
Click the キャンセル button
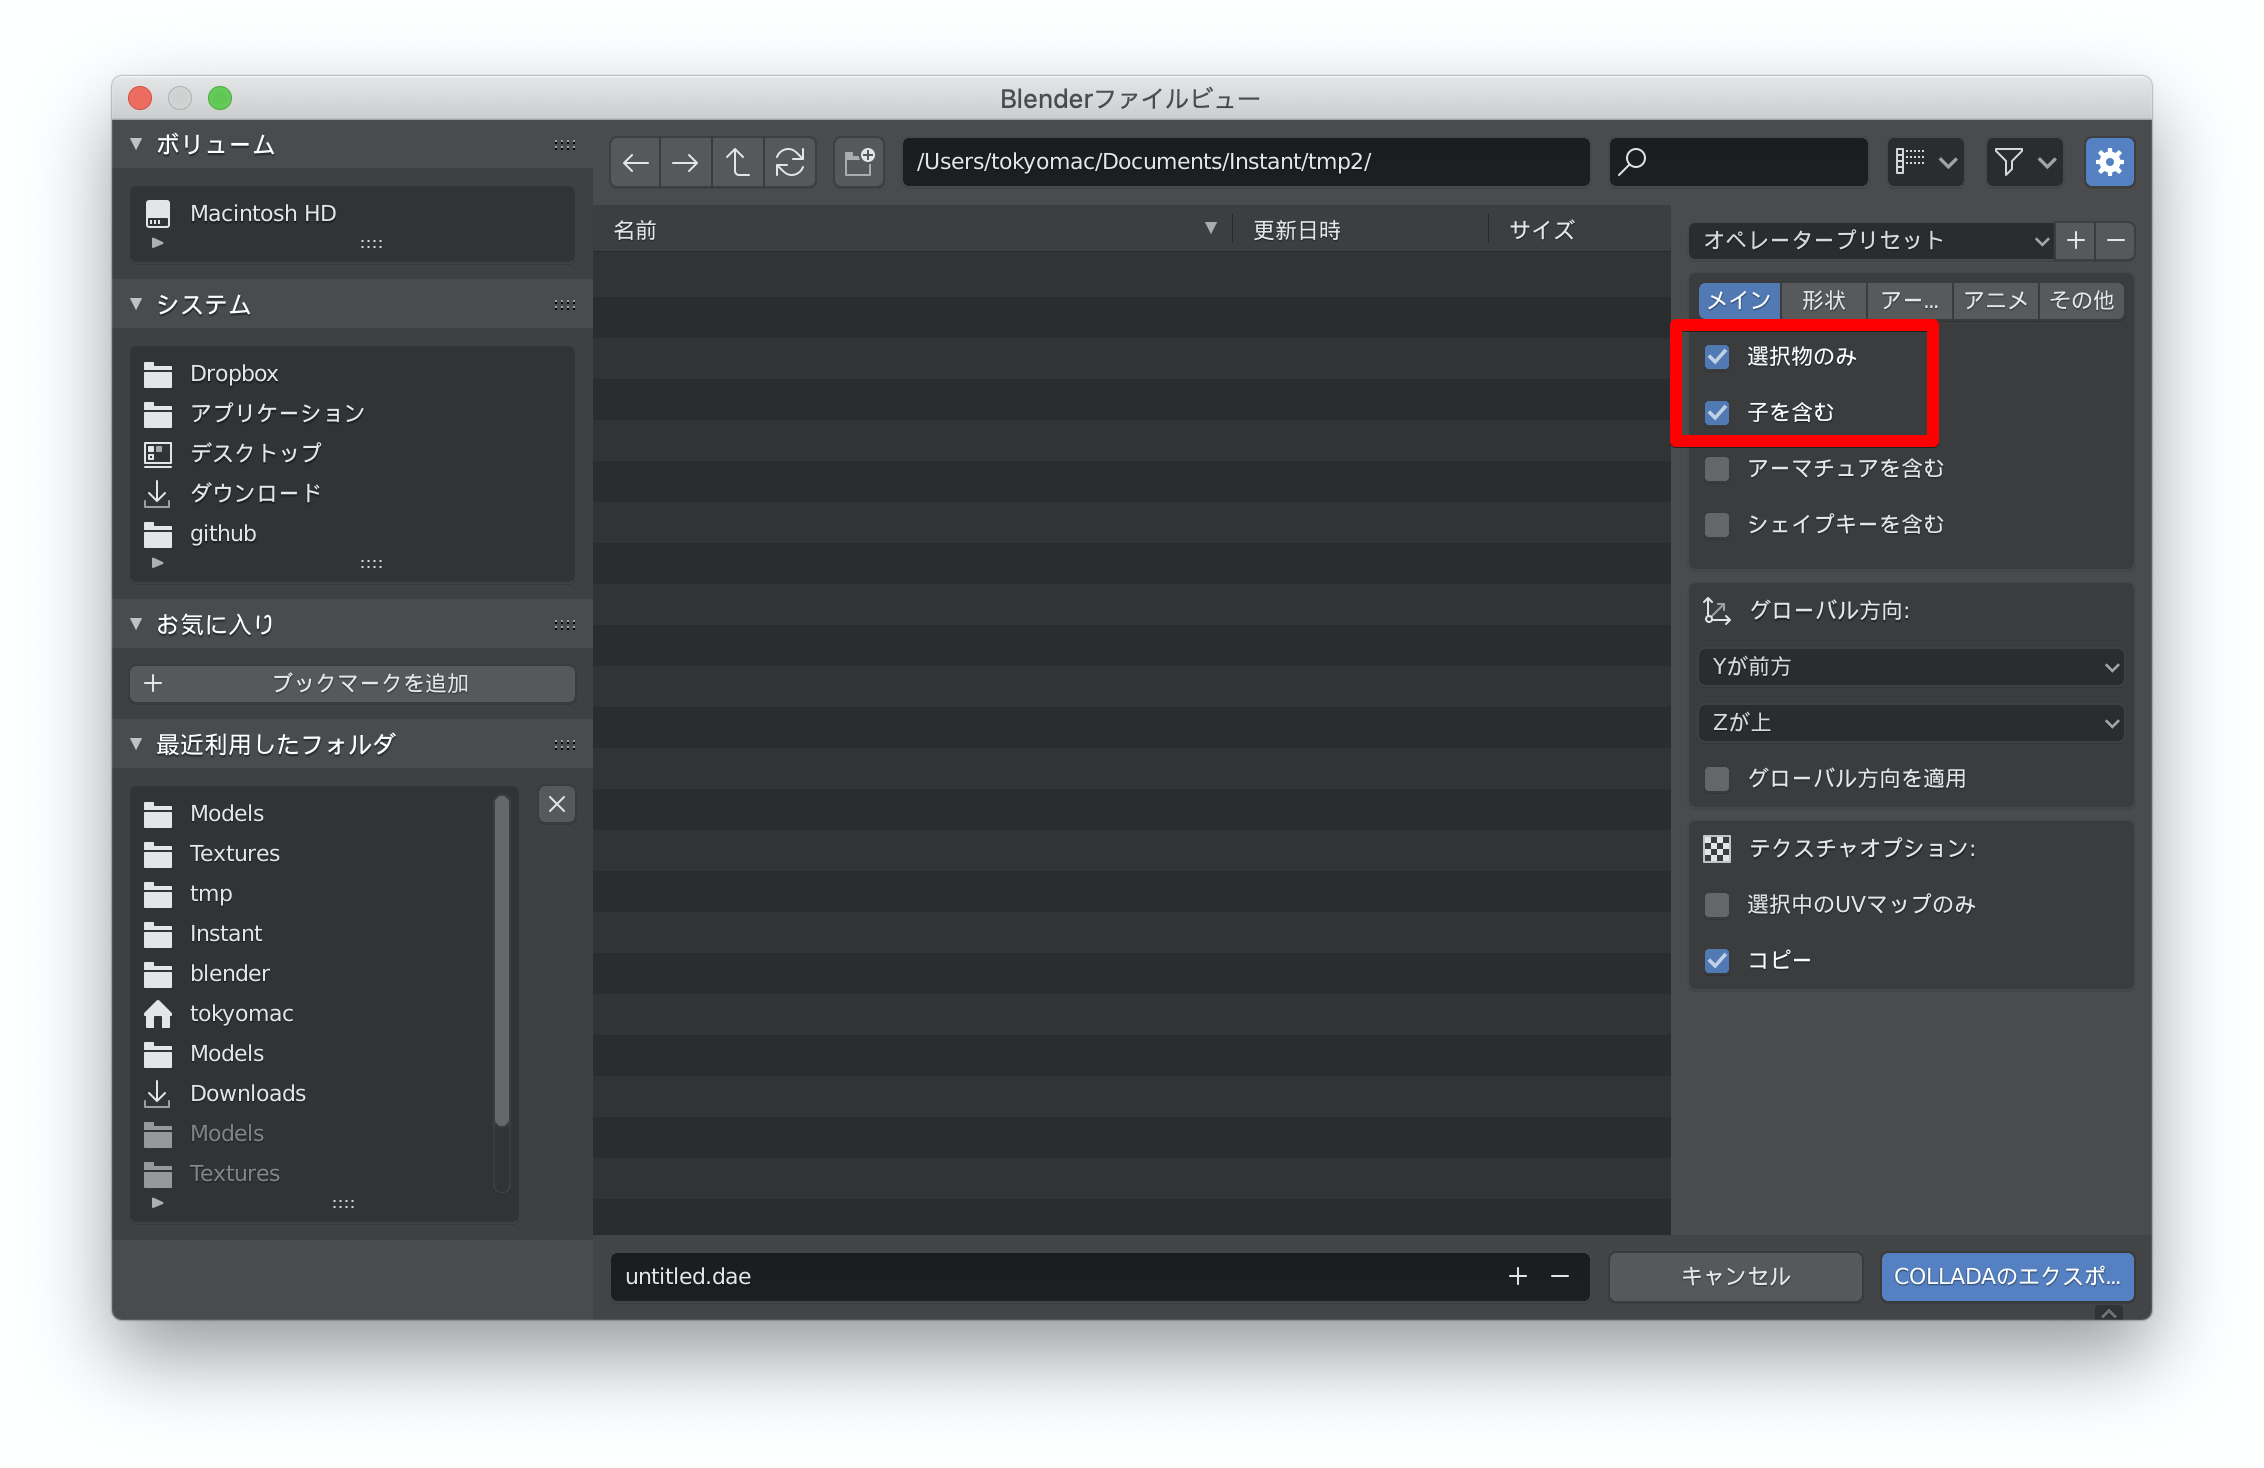click(x=1735, y=1277)
